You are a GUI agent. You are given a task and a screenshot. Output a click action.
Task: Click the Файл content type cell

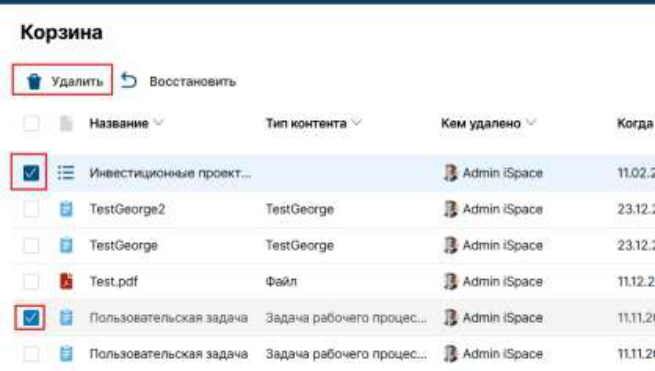pos(281,282)
